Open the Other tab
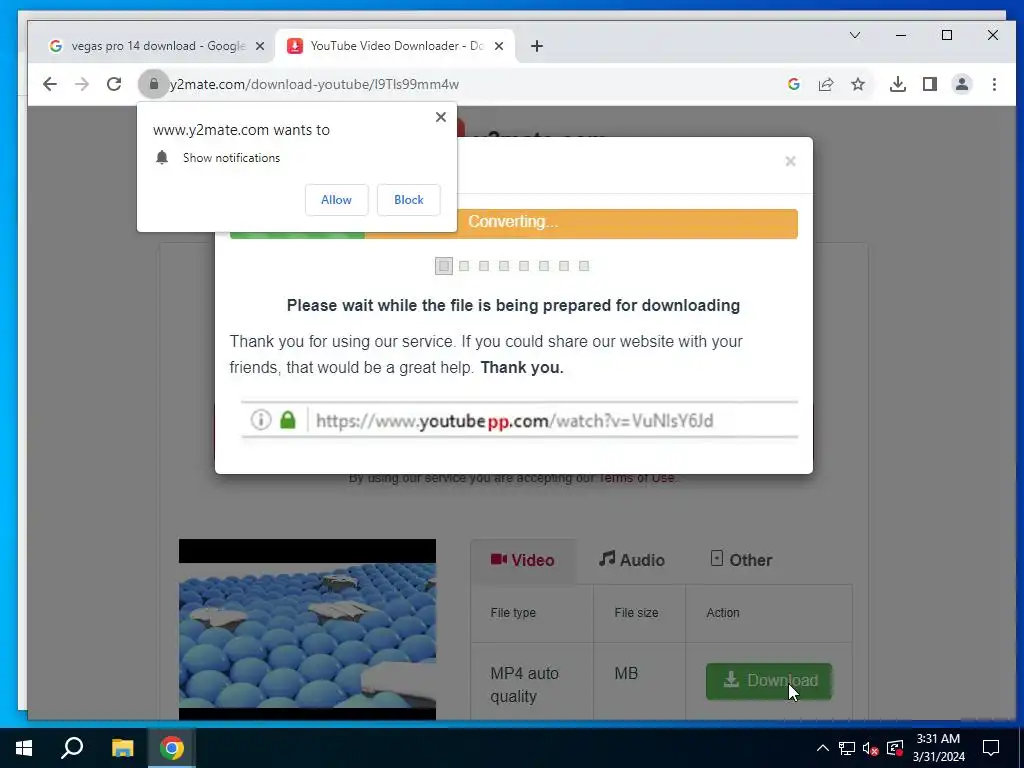This screenshot has height=768, width=1024. [x=741, y=560]
